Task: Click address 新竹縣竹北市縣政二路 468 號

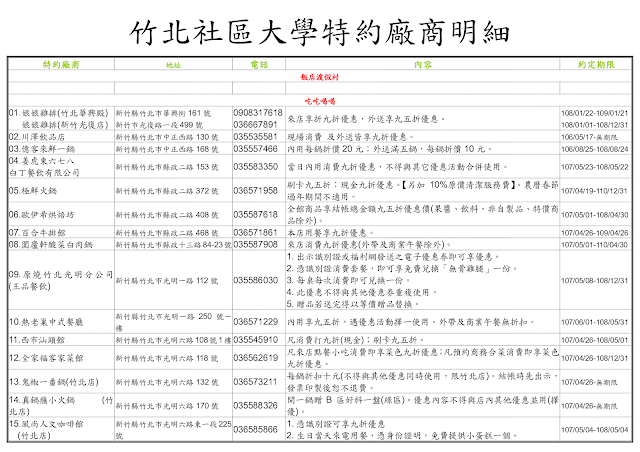Action: pyautogui.click(x=167, y=233)
